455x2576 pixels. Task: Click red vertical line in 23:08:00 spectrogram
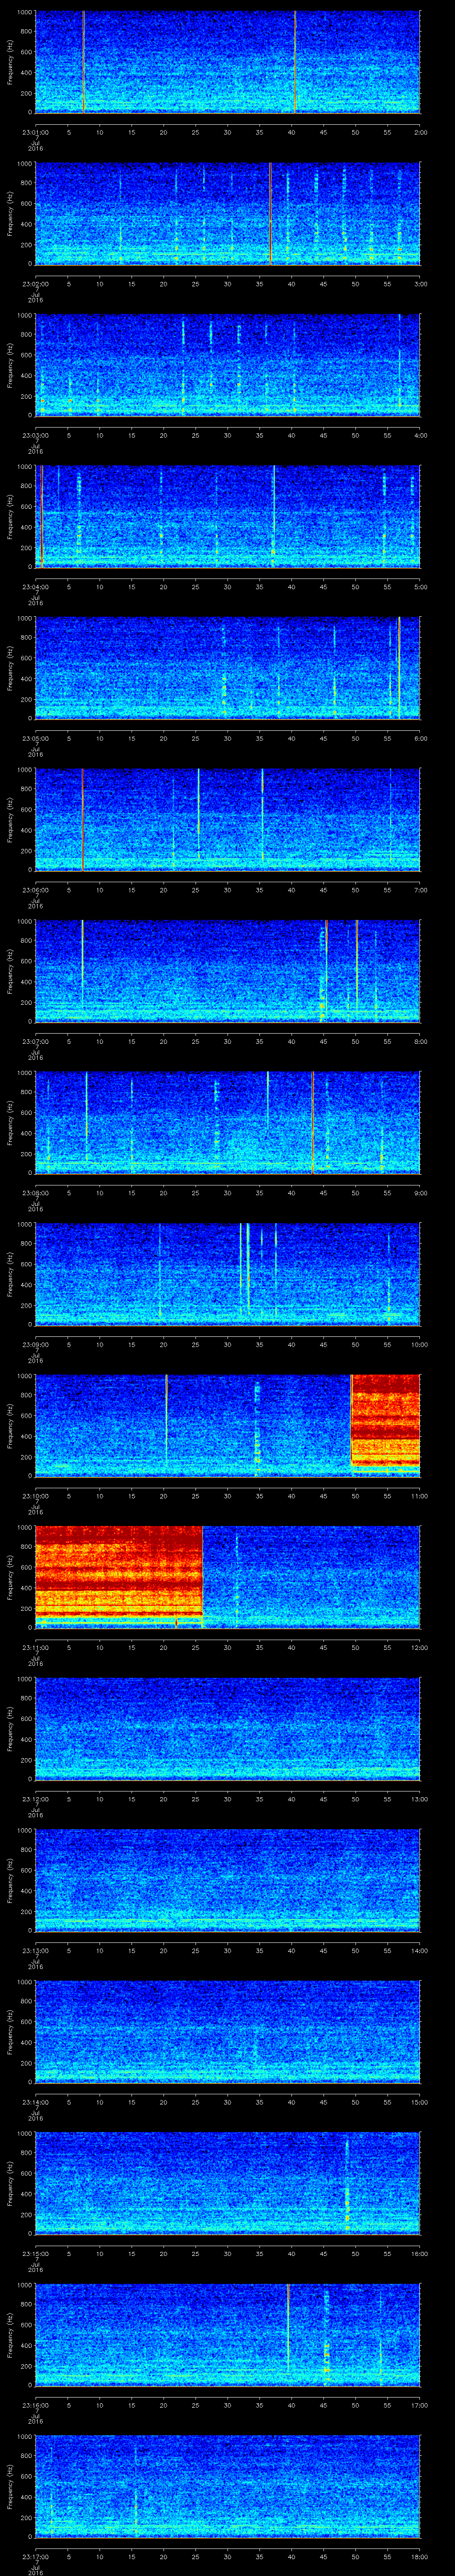(x=312, y=1122)
